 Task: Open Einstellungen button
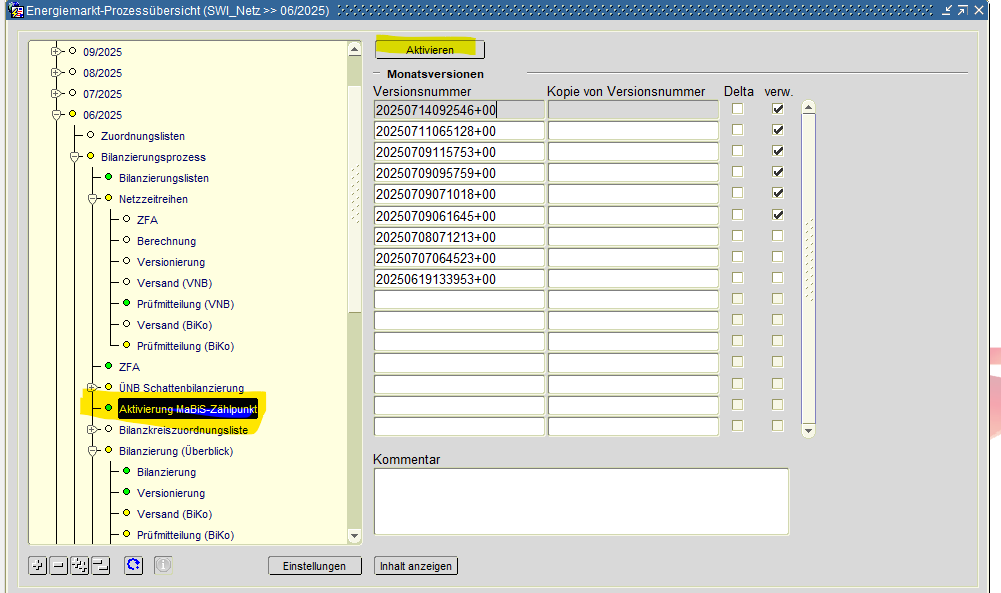(x=314, y=566)
